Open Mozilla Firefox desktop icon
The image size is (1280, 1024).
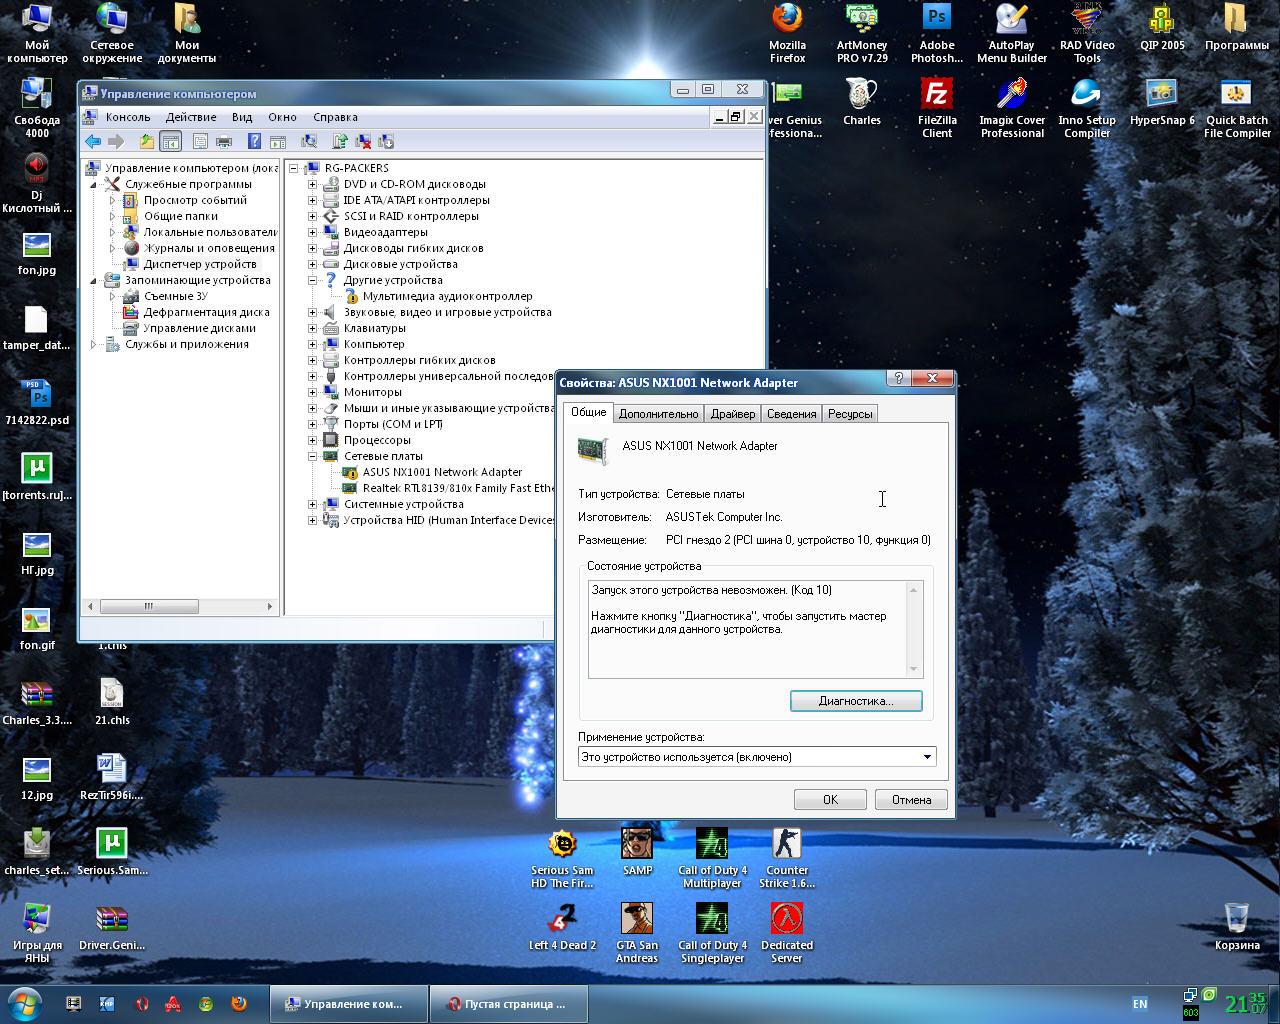coord(787,34)
